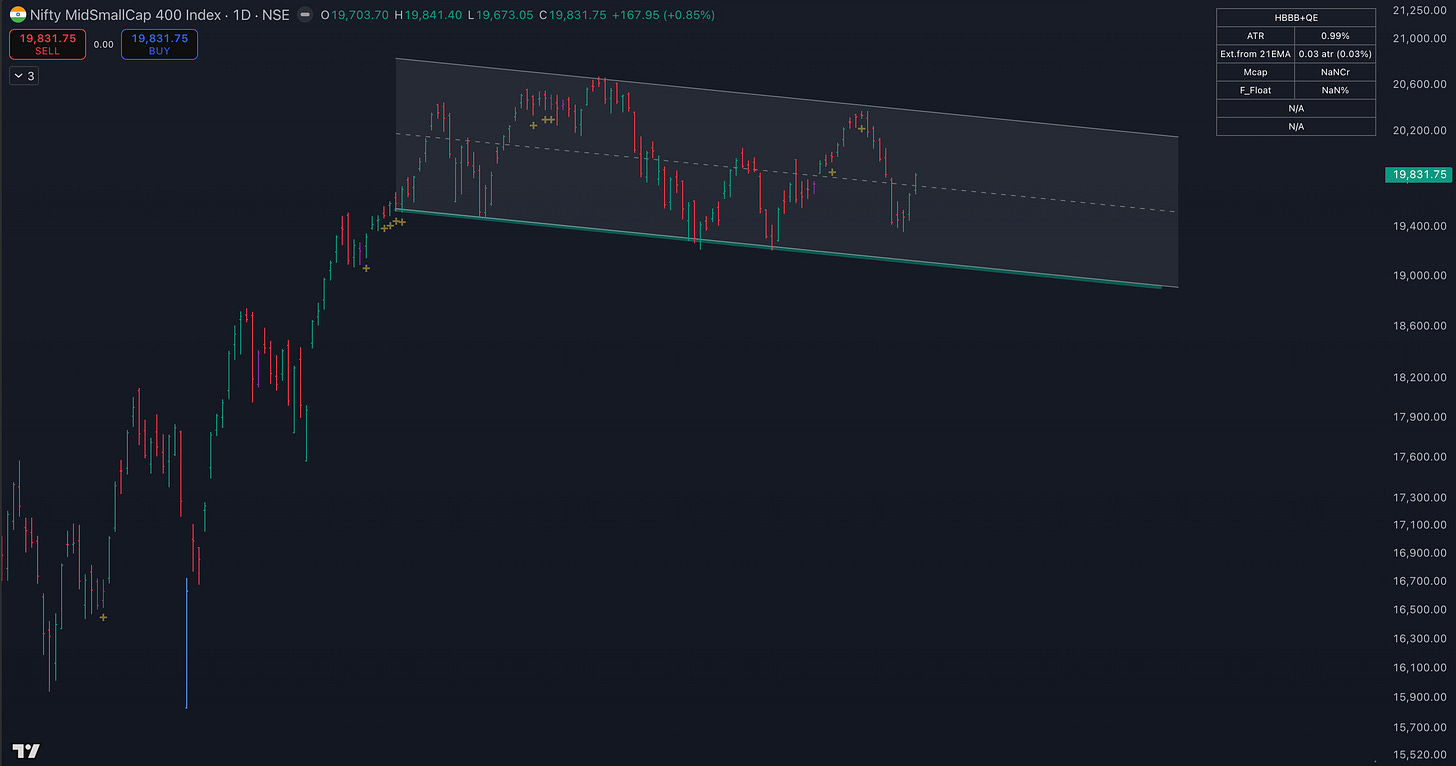
Task: Click the 0.00 spread value between Sell and Buy
Action: [103, 44]
